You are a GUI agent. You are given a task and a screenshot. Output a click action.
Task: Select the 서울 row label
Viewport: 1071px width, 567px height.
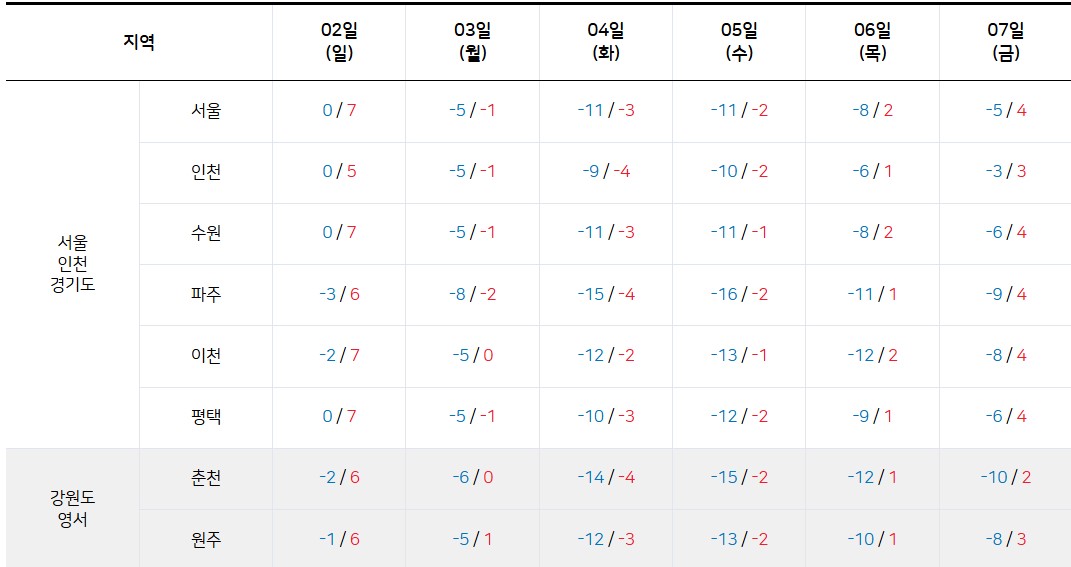pos(206,111)
